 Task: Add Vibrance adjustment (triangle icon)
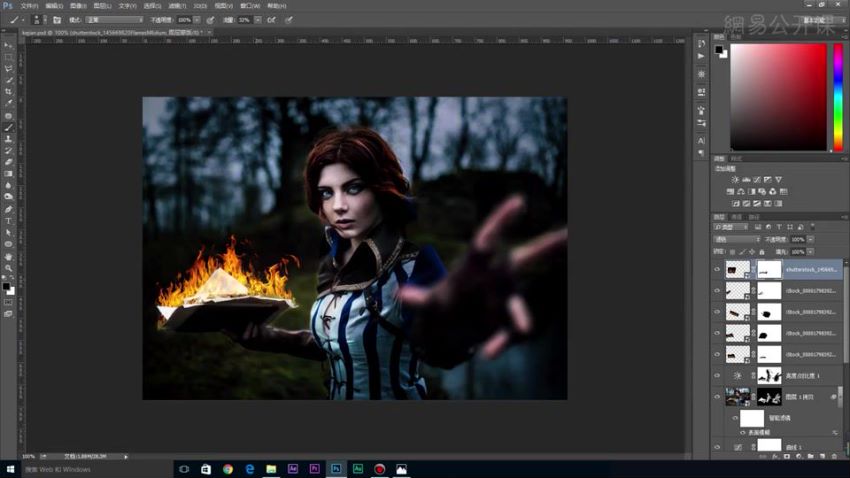[778, 180]
